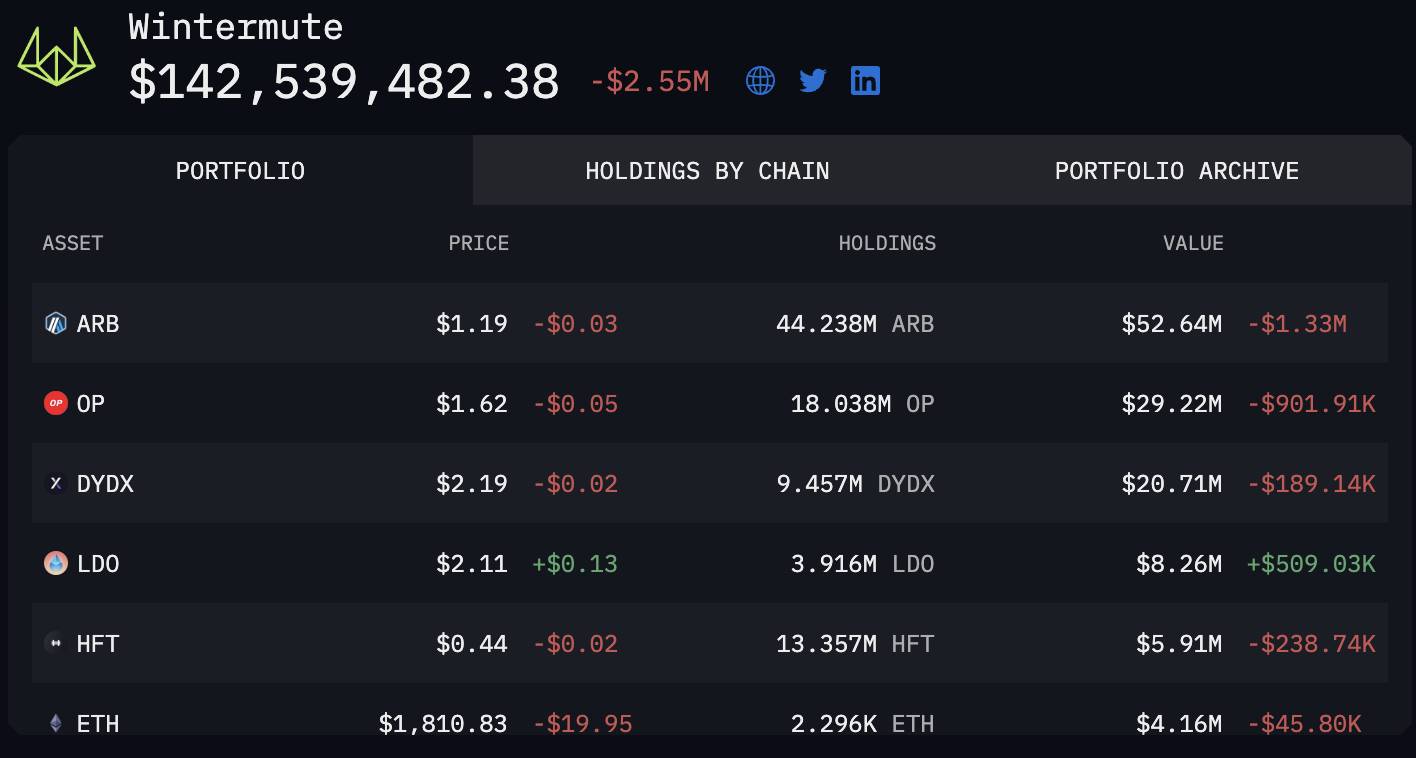Open the Portfolio Archive tab
Screen dimensions: 1416x758
pyautogui.click(x=1177, y=171)
